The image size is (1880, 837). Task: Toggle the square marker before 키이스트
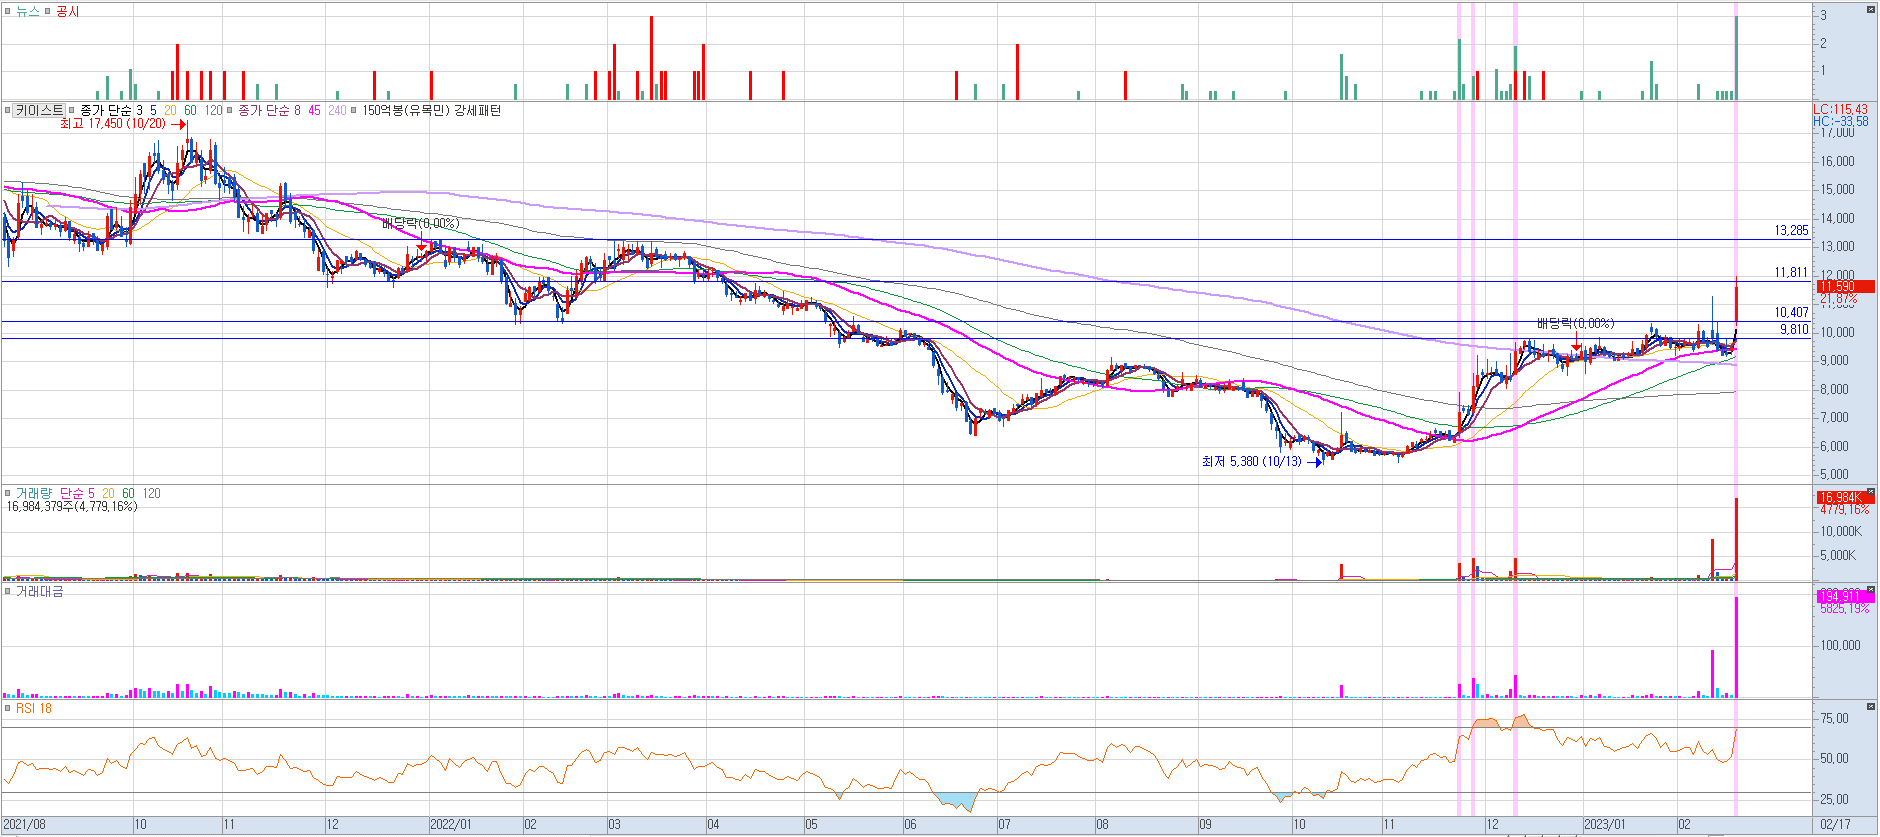click(x=8, y=110)
